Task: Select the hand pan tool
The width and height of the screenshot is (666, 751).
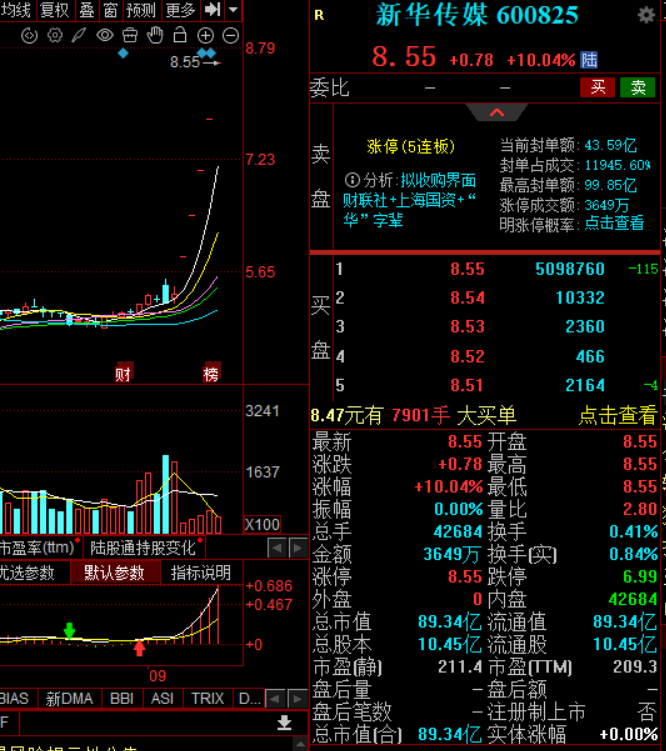Action: coord(155,35)
